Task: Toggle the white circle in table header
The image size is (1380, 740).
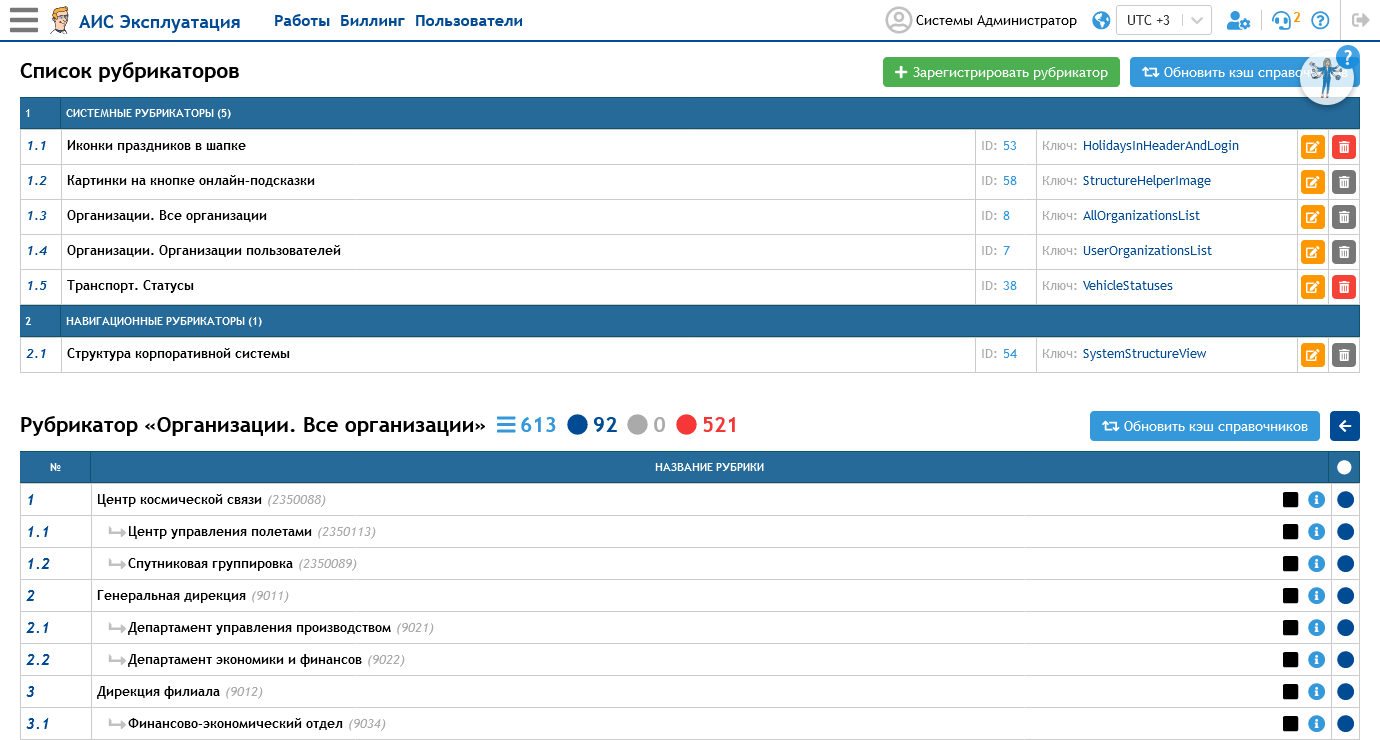Action: point(1344,467)
